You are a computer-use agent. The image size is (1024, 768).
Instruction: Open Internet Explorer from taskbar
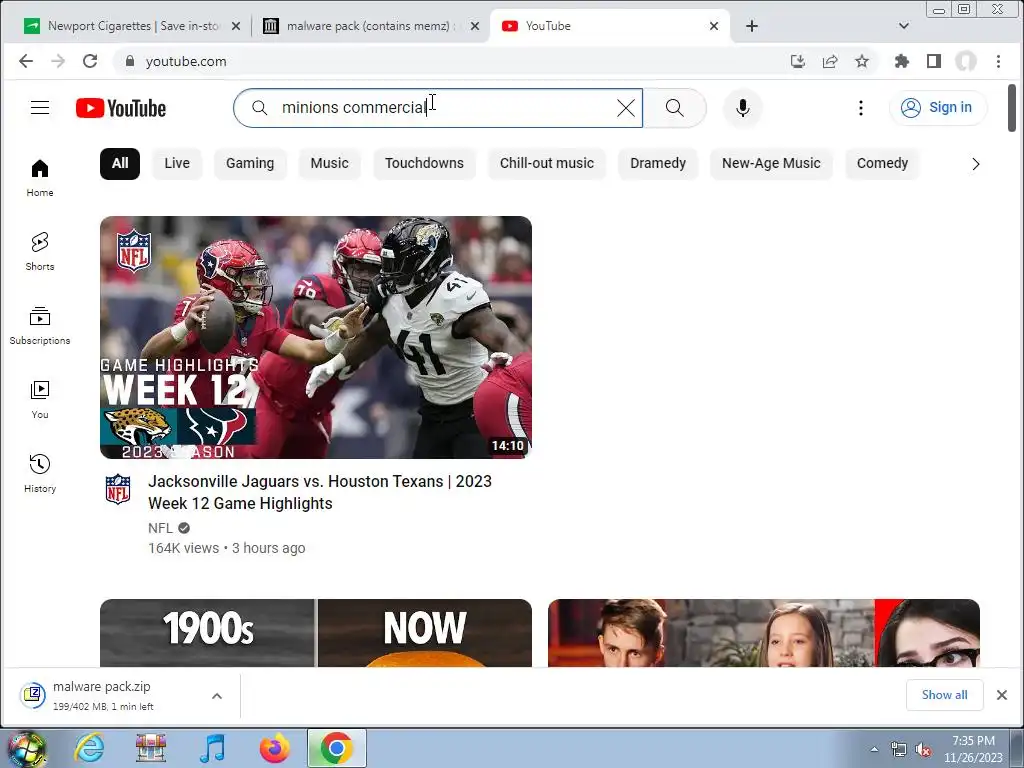click(x=88, y=748)
